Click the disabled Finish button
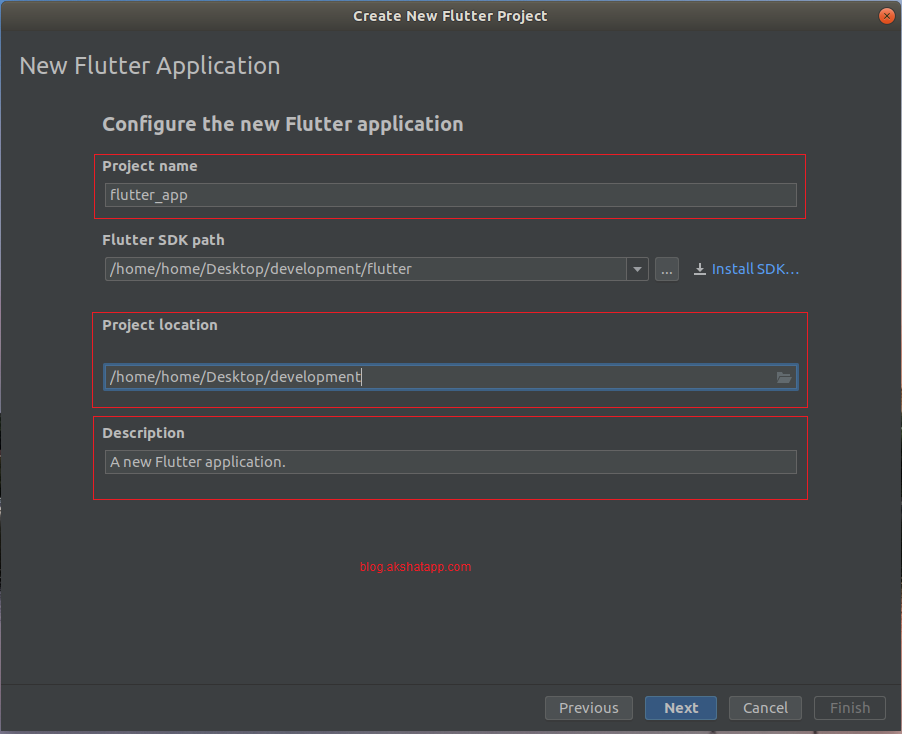 [849, 707]
